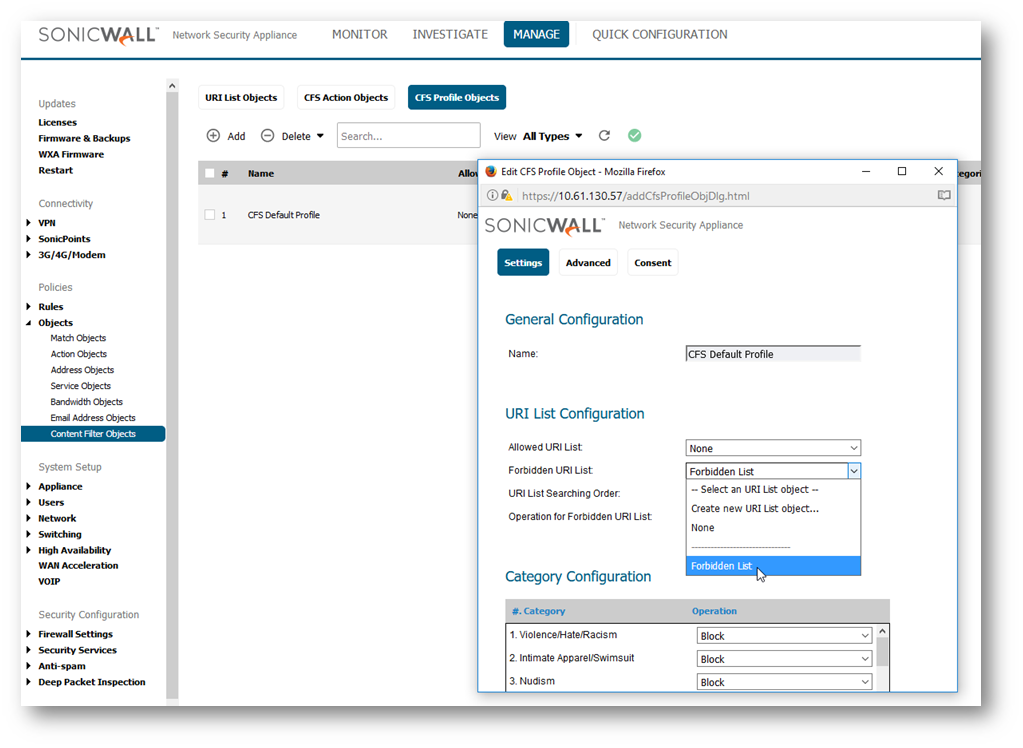1023x748 pixels.
Task: Check the CFS Default Profile row checkbox
Action: [x=209, y=215]
